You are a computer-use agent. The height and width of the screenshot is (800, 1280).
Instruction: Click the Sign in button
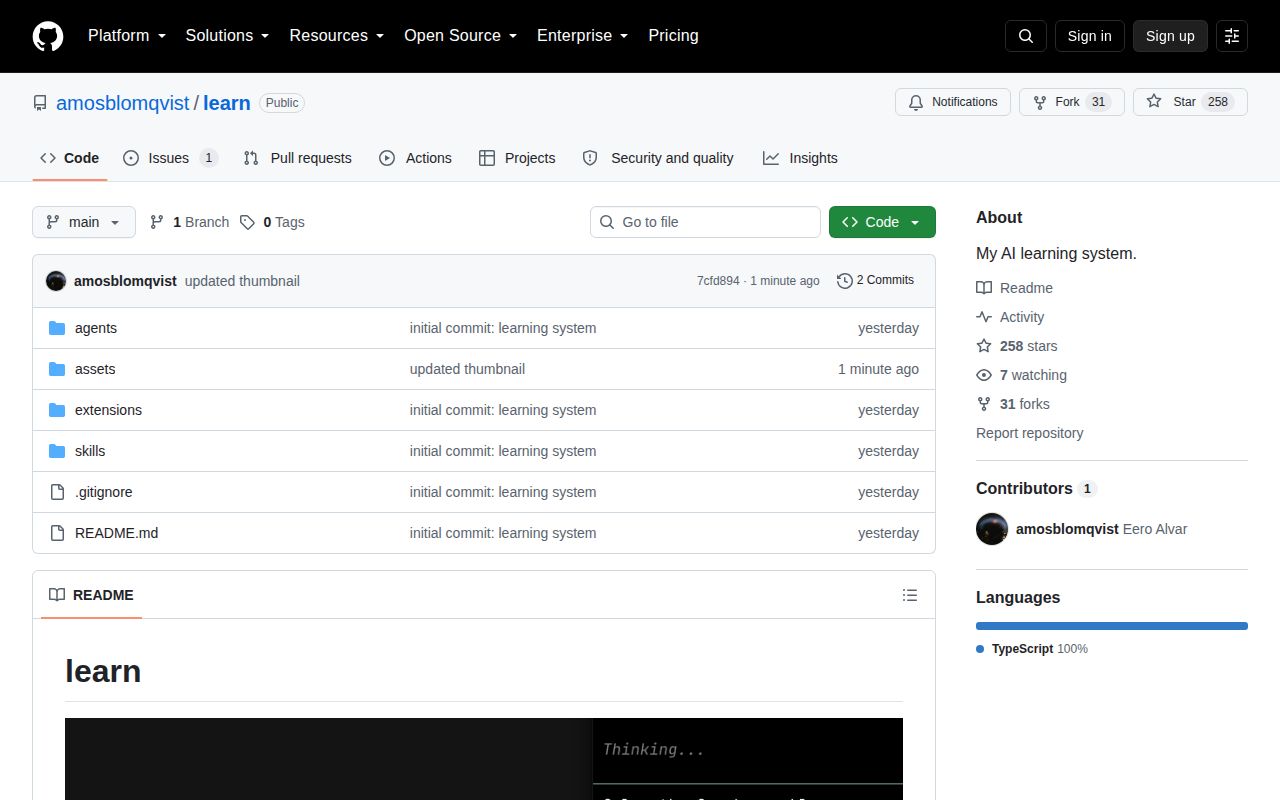tap(1089, 36)
